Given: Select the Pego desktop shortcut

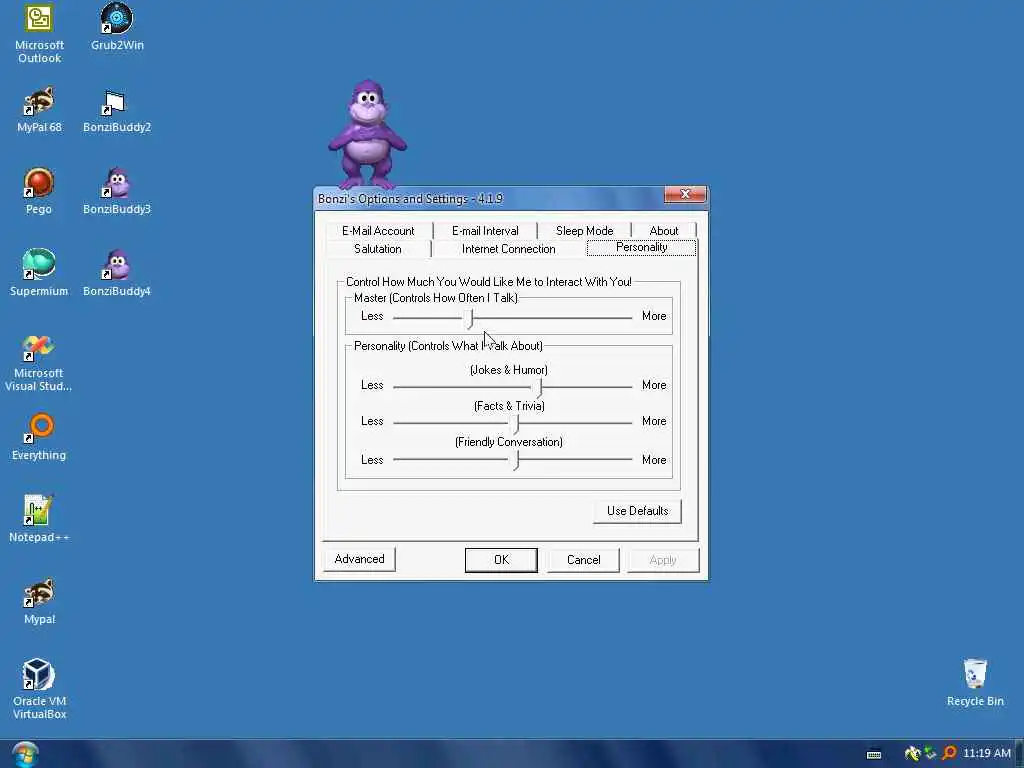Looking at the screenshot, I should 39,191.
